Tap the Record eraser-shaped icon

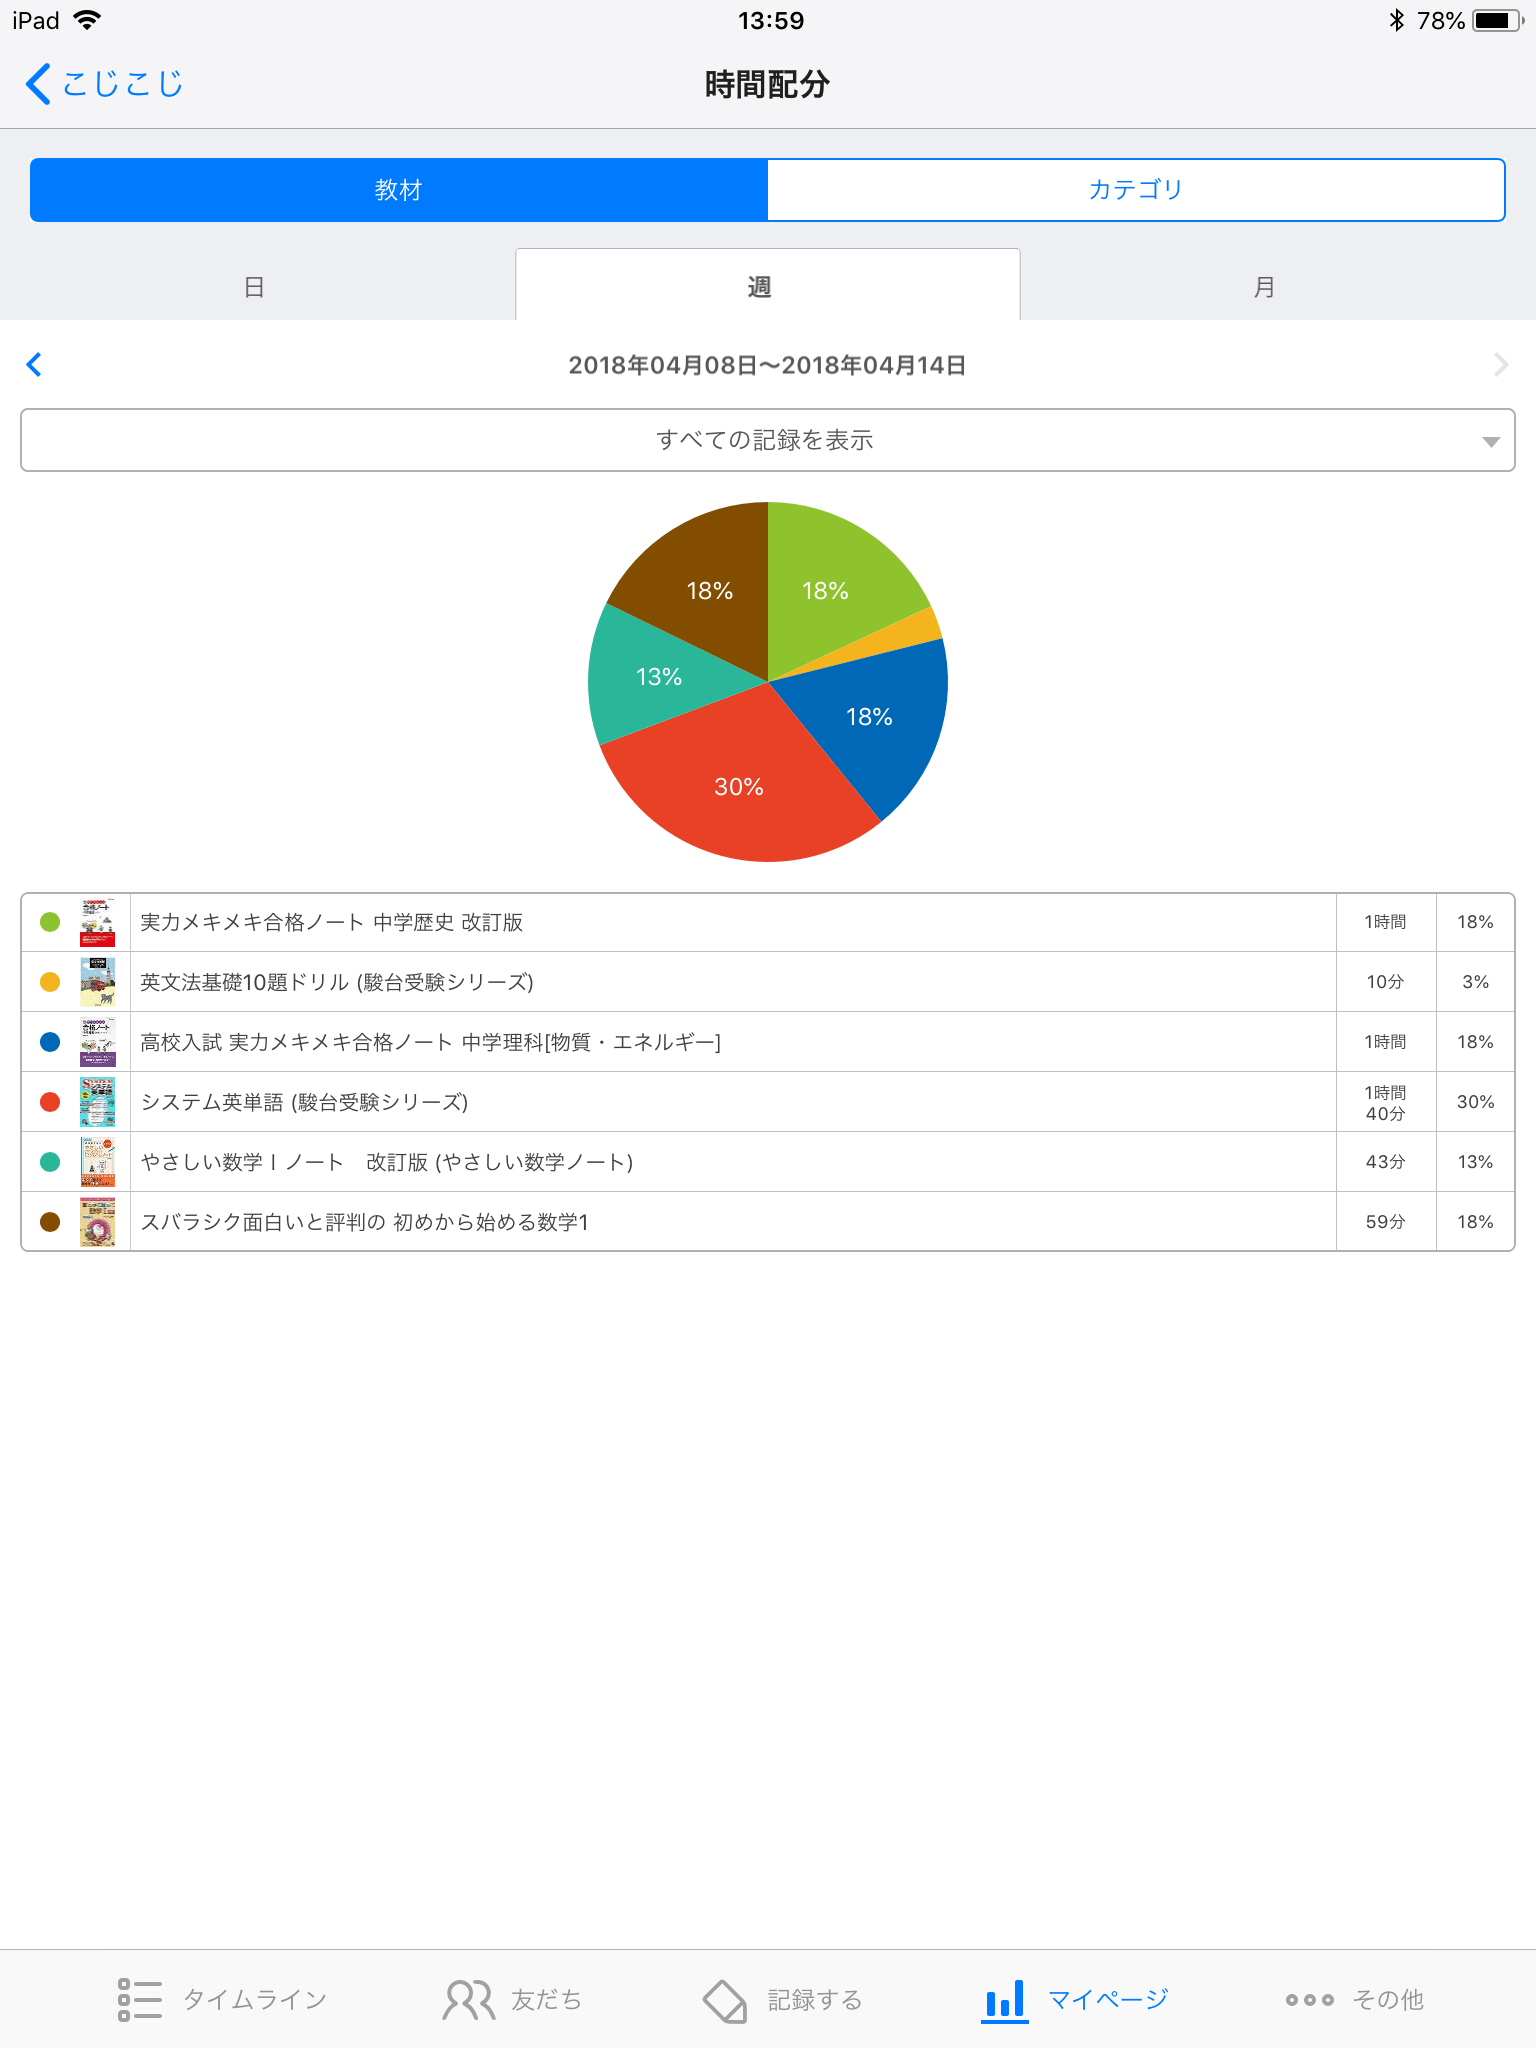tap(725, 1999)
